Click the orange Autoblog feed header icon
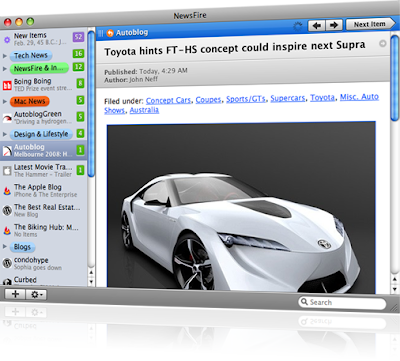 [110, 33]
